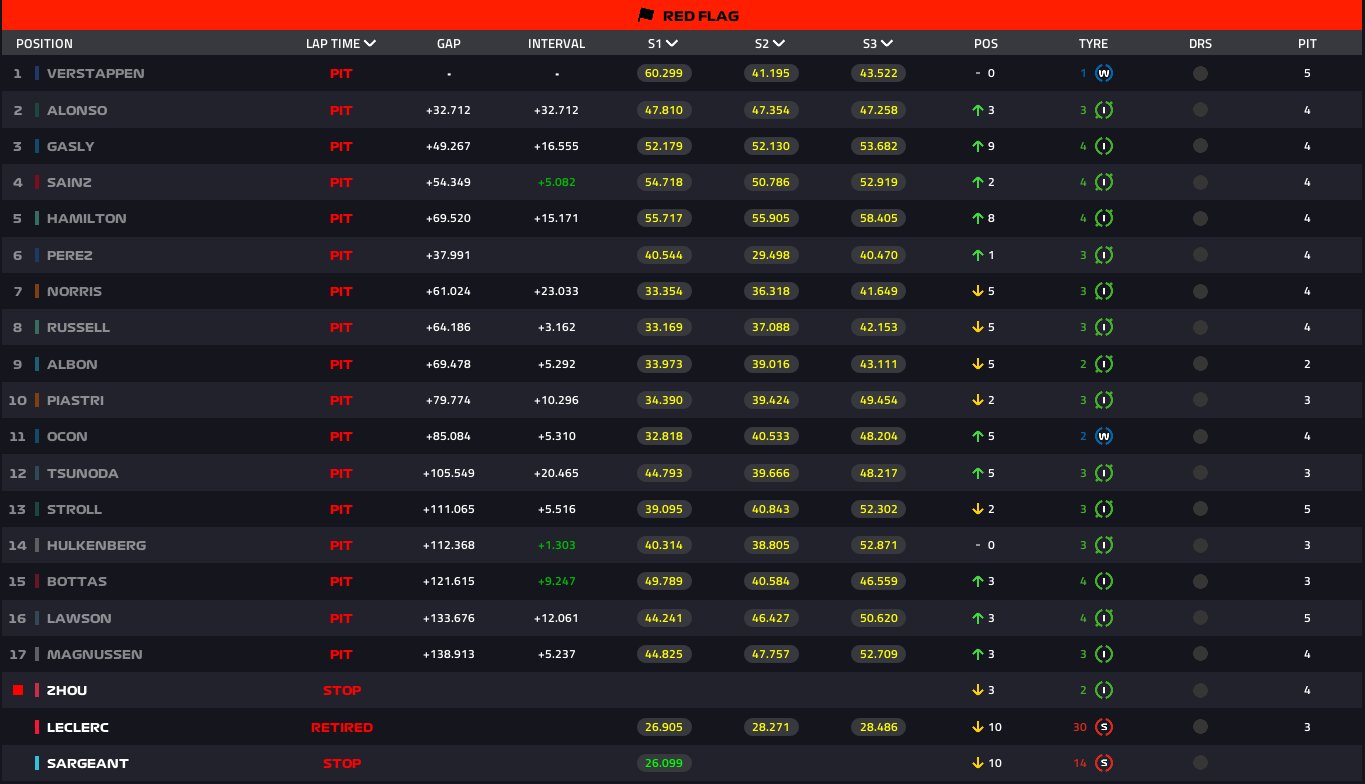Select the HULKENBERG driver name
The width and height of the screenshot is (1365, 784).
pos(96,545)
